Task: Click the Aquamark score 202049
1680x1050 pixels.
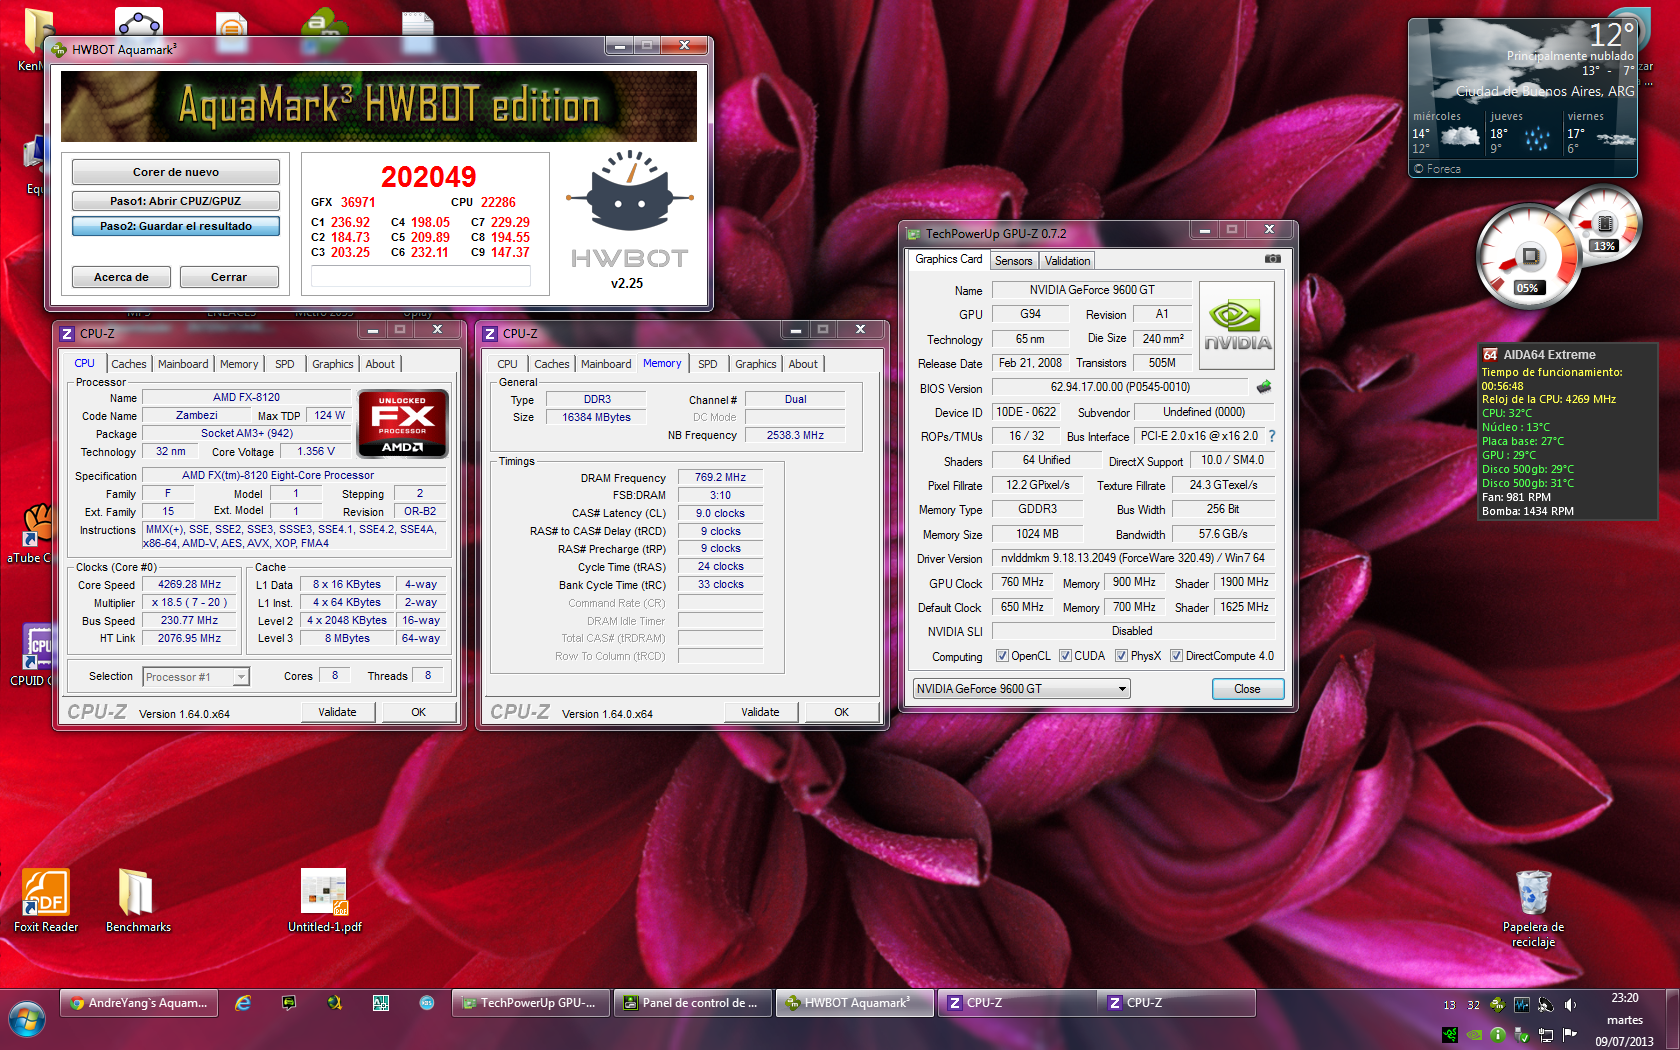Action: tap(429, 177)
